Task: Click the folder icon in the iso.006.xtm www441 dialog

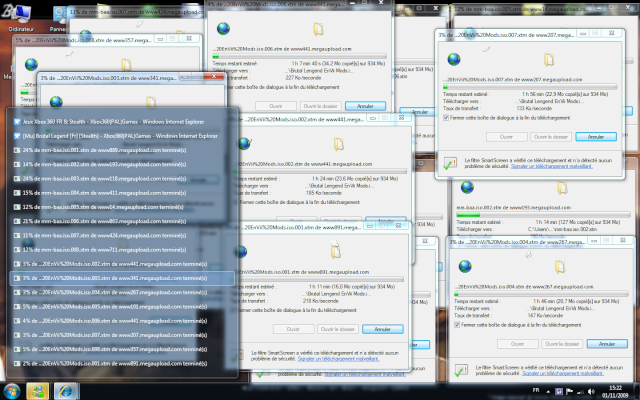Action: pyautogui.click(x=318, y=29)
